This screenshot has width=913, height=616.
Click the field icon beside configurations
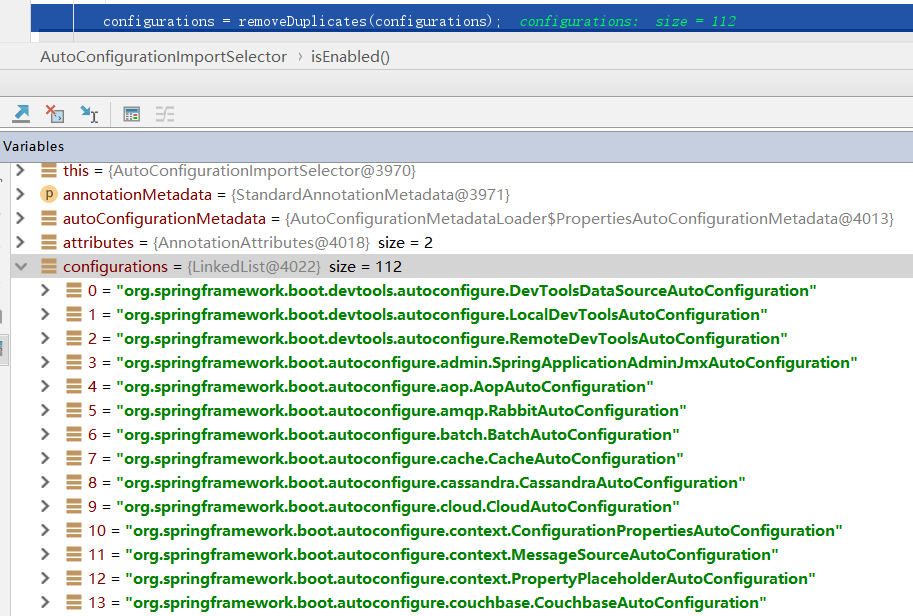(x=49, y=266)
